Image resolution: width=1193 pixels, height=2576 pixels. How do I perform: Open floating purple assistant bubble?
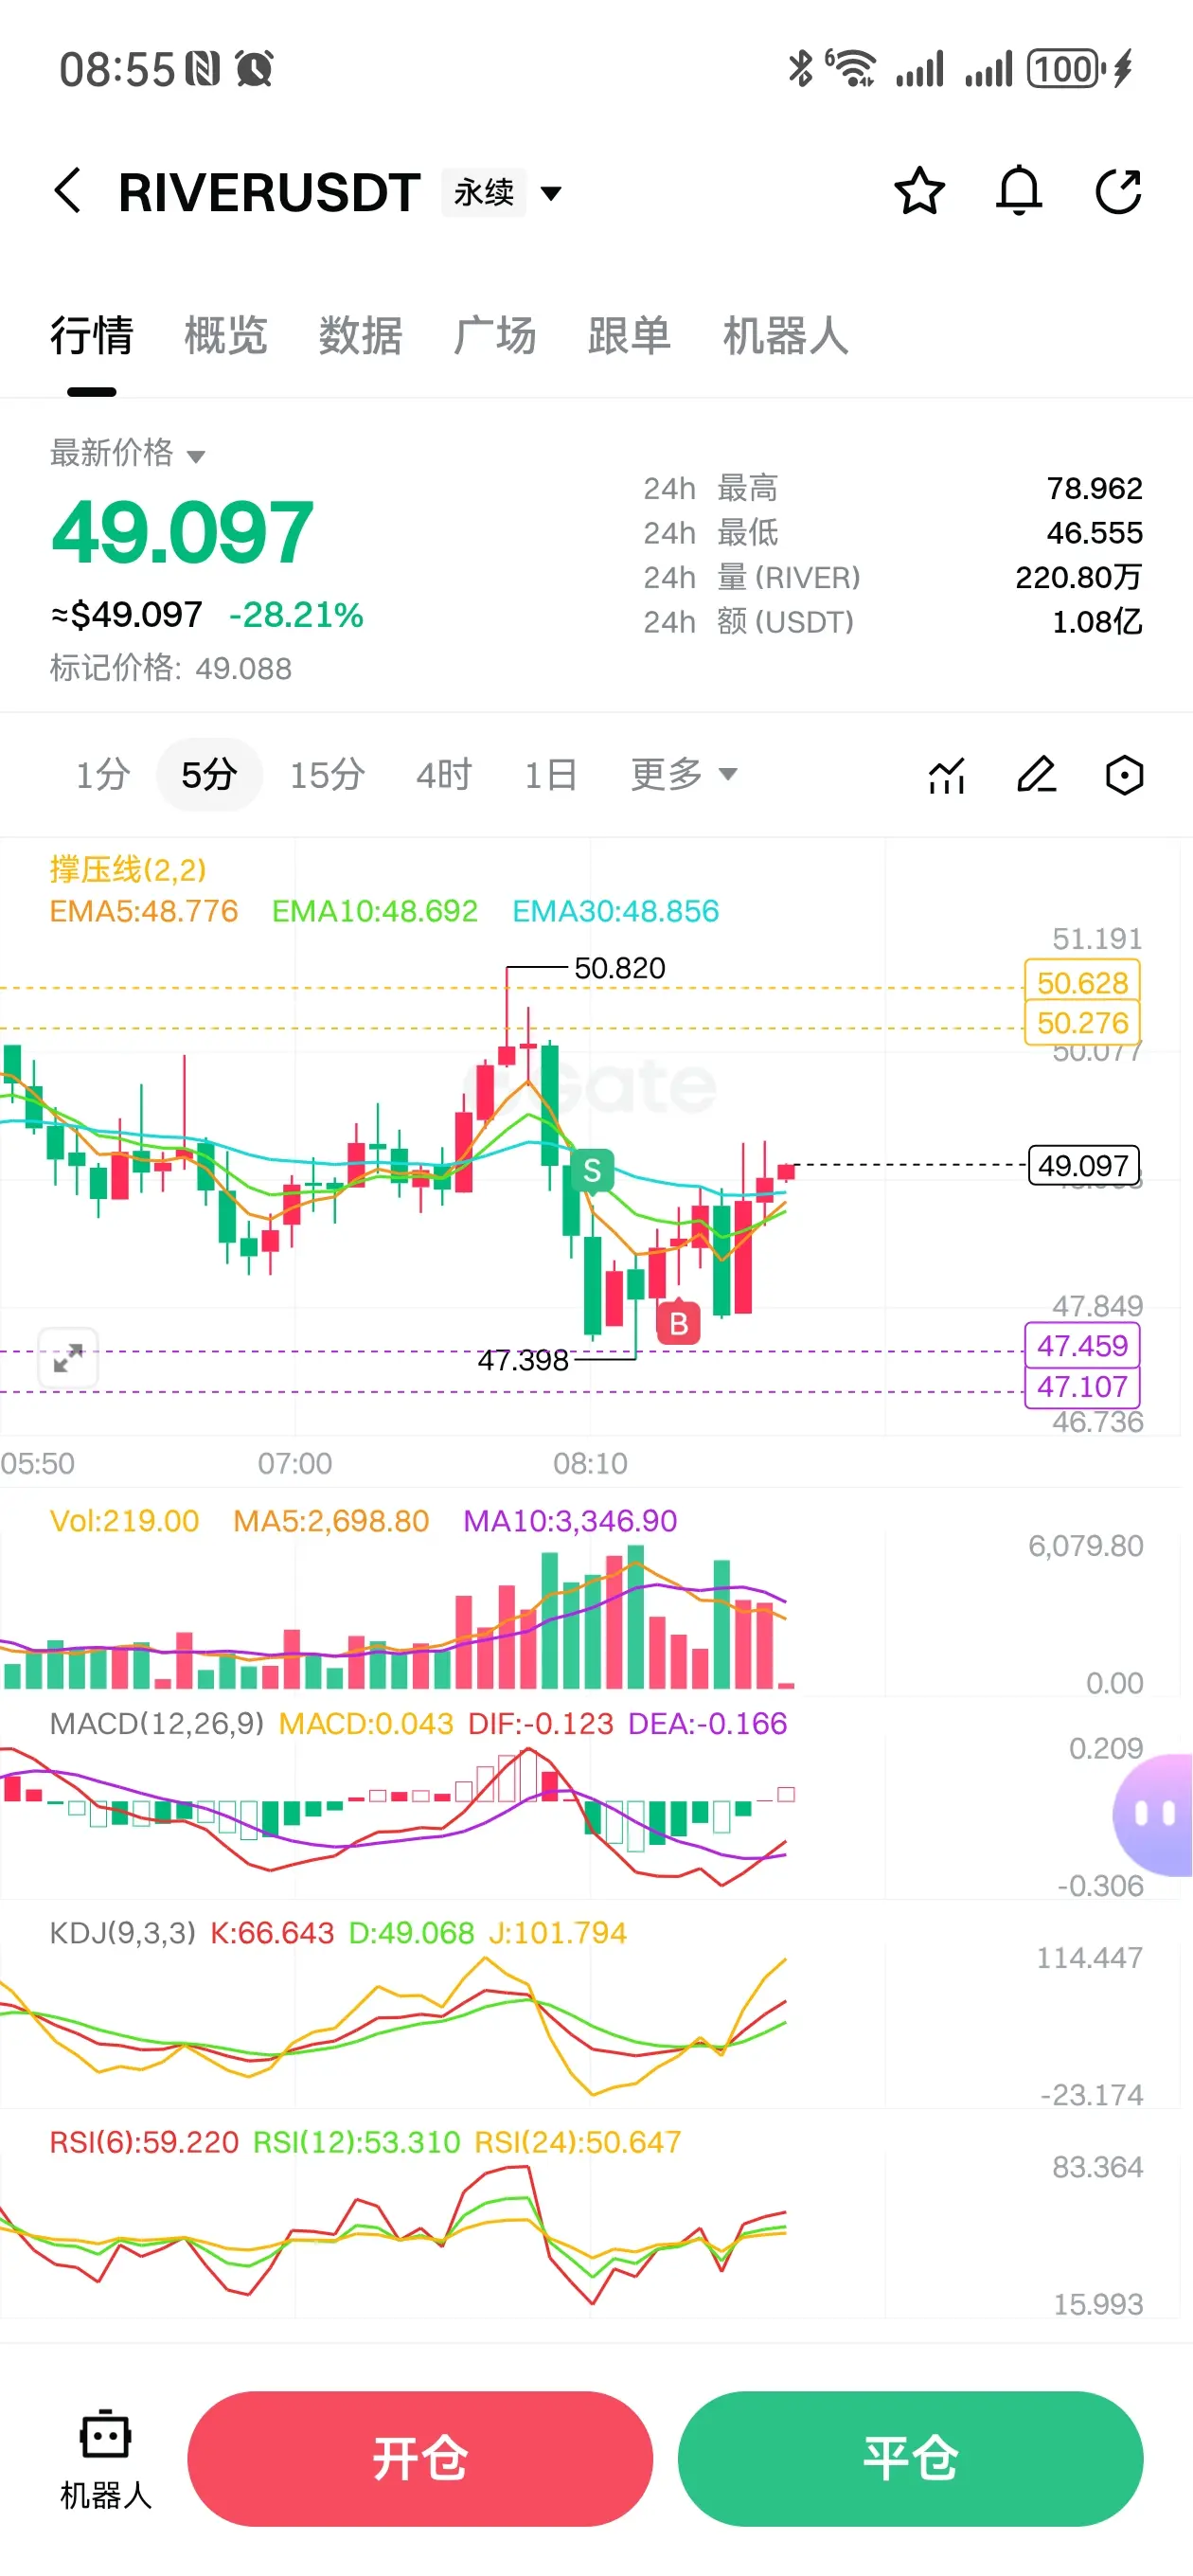[x=1154, y=1814]
